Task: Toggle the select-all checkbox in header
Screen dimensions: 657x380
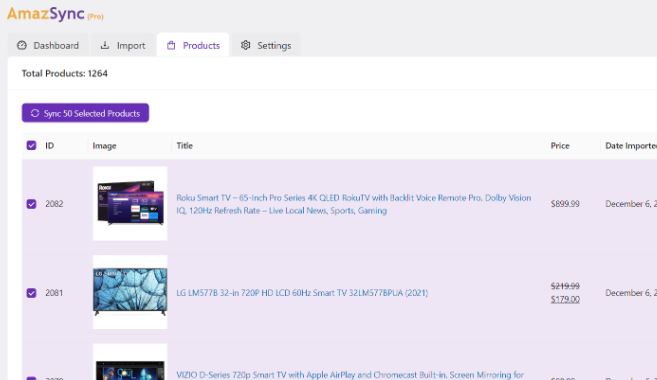Action: click(31, 145)
